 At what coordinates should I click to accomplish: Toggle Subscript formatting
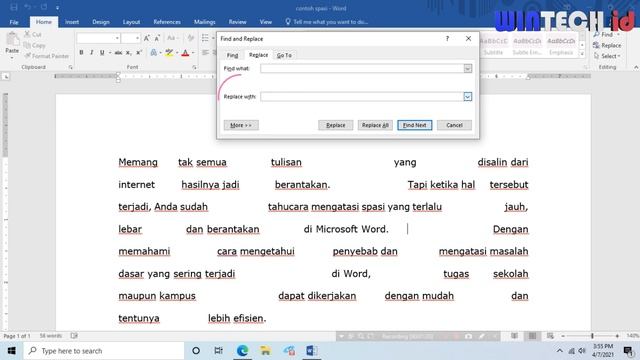[128, 53]
